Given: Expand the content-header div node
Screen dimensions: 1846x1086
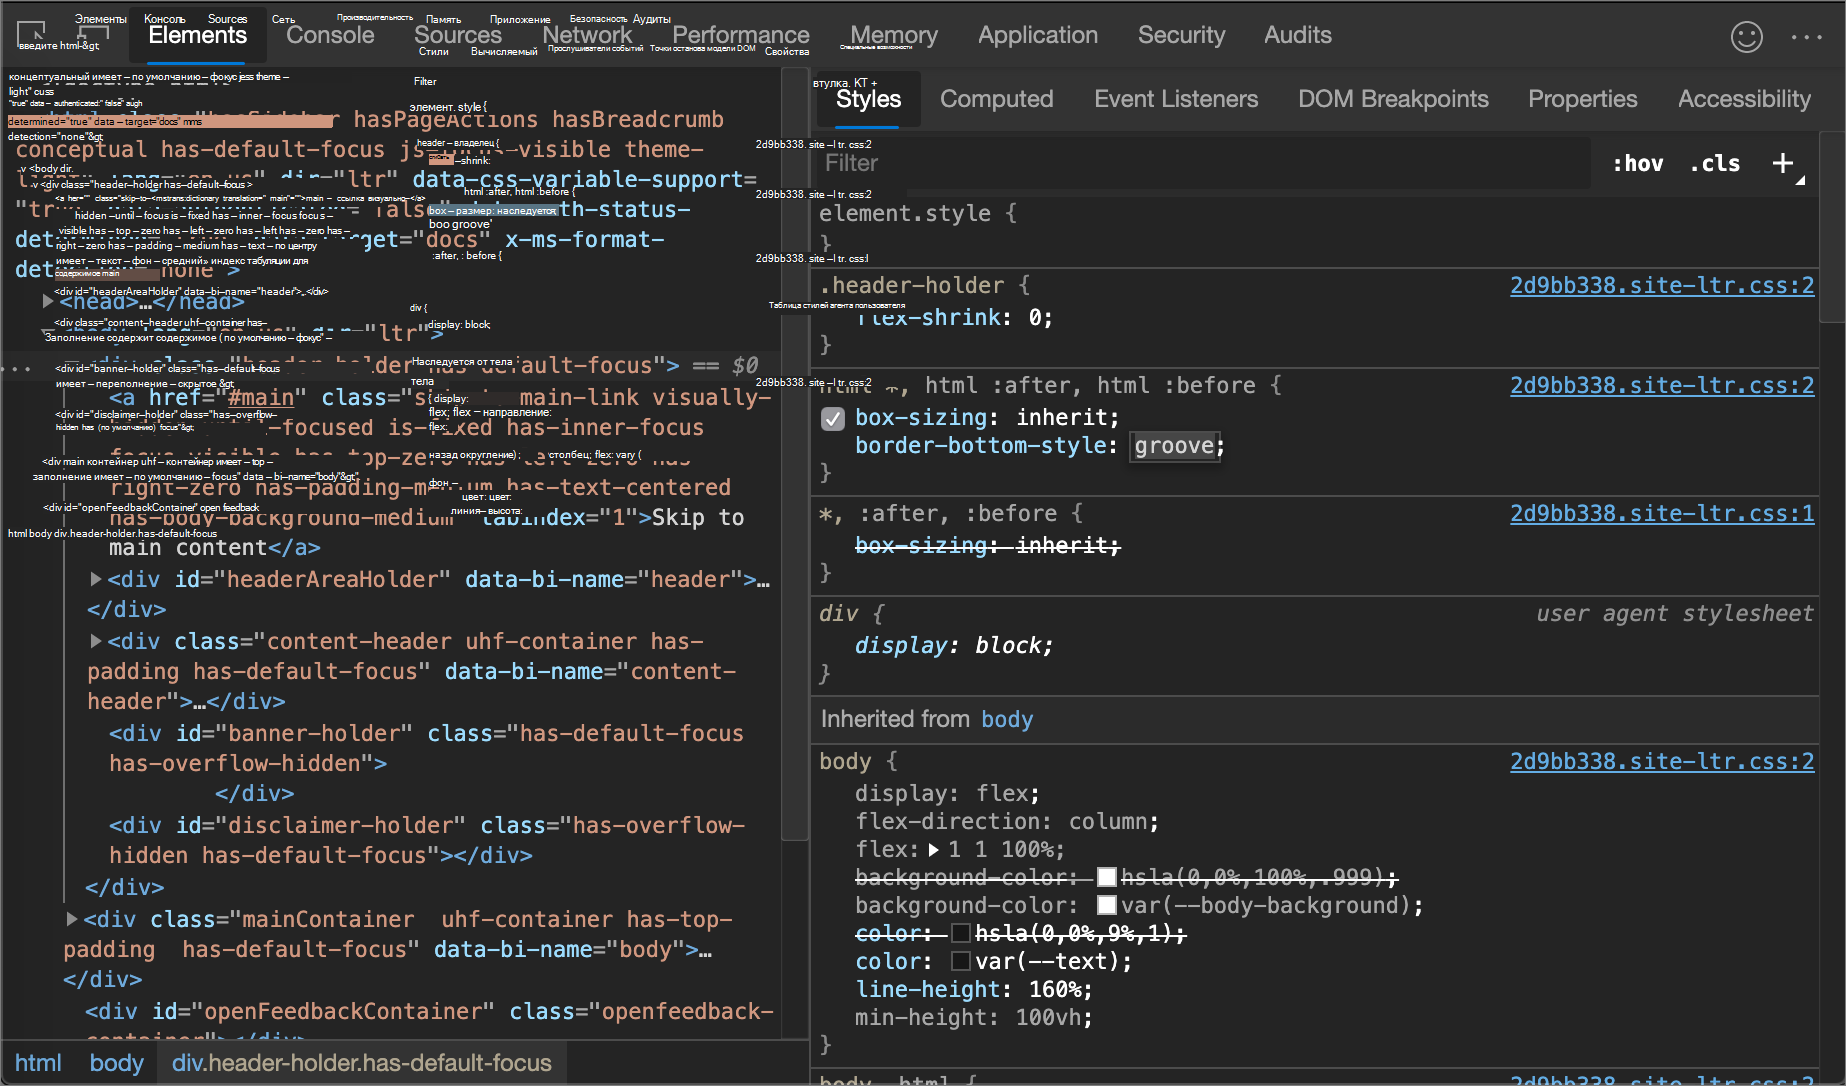Looking at the screenshot, I should [x=96, y=641].
